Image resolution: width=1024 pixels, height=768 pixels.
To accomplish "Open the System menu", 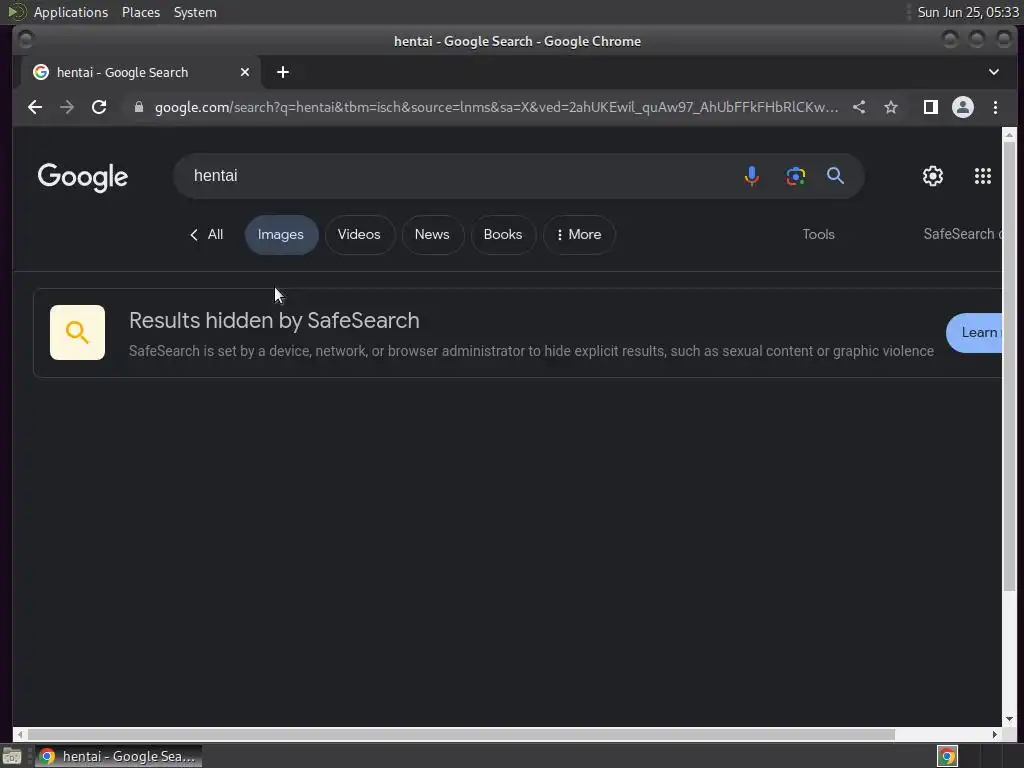I will (x=195, y=12).
